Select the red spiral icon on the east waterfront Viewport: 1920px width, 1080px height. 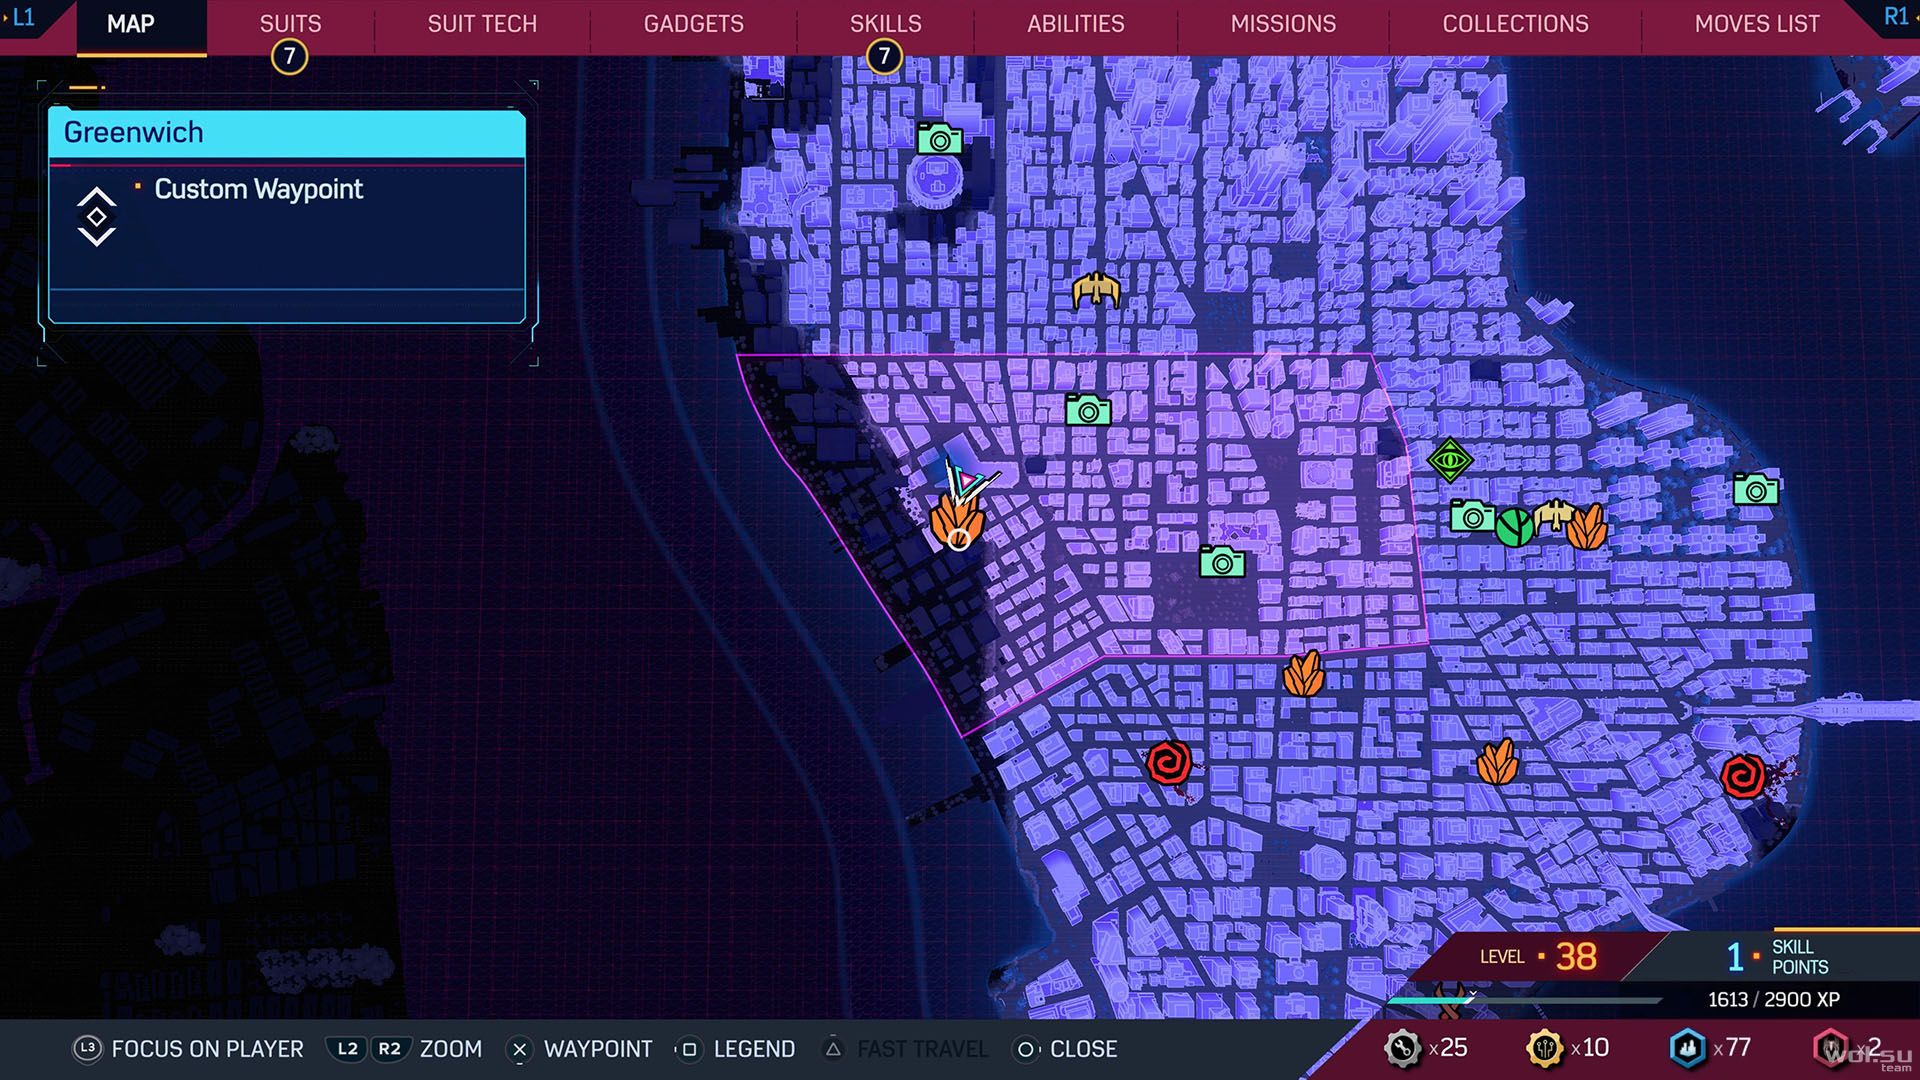point(1743,775)
